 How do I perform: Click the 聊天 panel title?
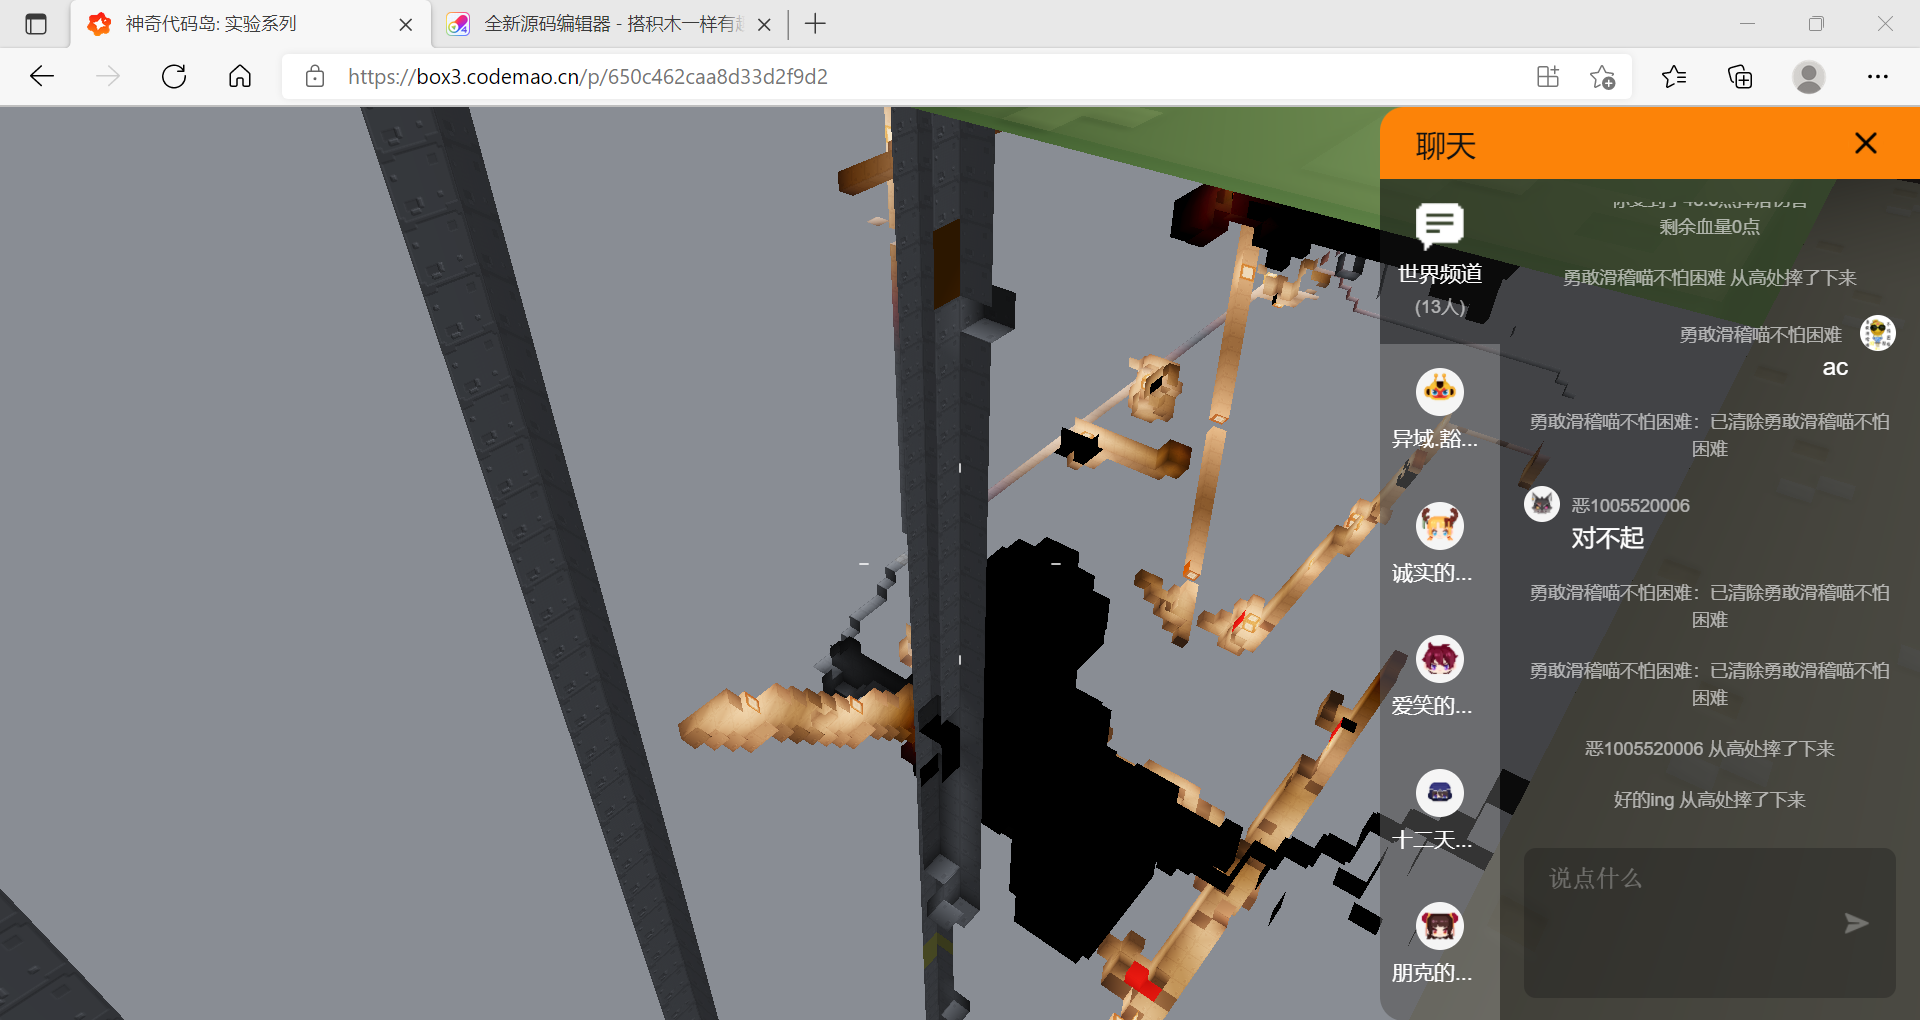[1446, 146]
